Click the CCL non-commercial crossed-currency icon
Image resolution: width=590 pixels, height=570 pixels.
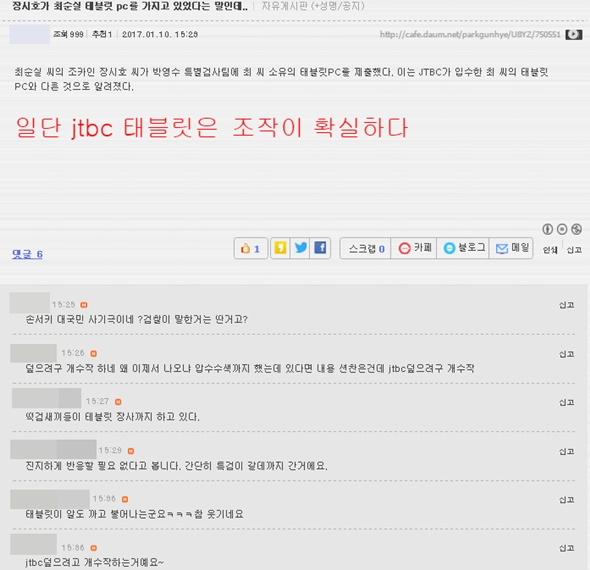(576, 229)
